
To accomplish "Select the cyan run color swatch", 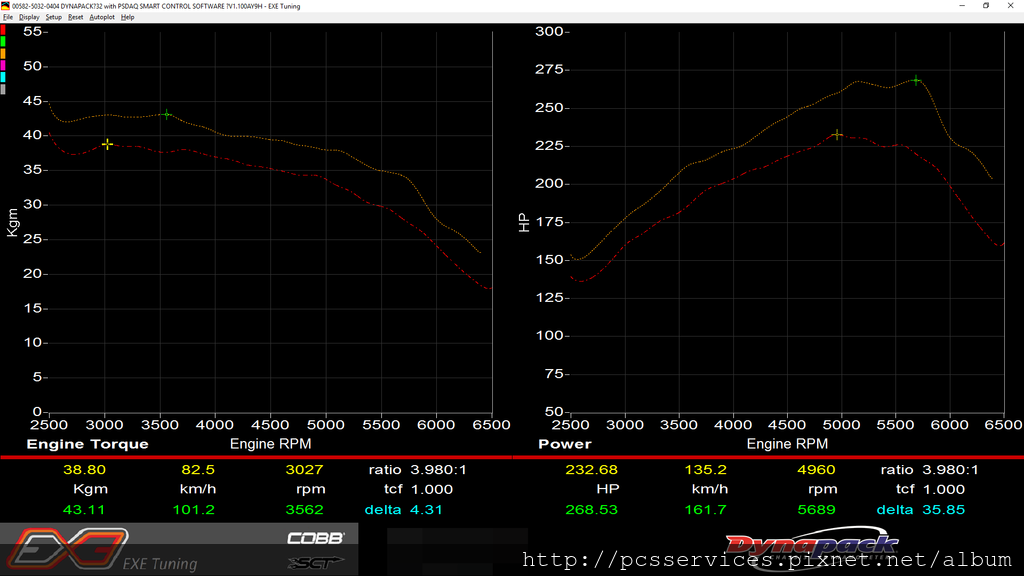I will click(x=3, y=77).
